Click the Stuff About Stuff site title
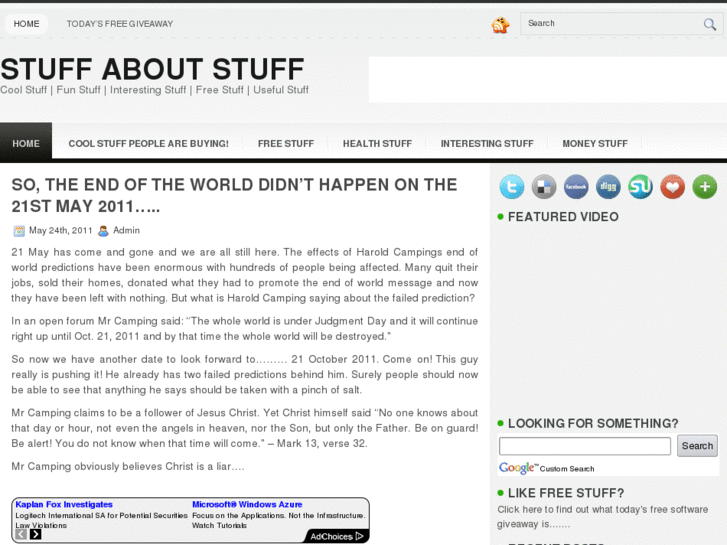727x545 pixels. point(153,69)
